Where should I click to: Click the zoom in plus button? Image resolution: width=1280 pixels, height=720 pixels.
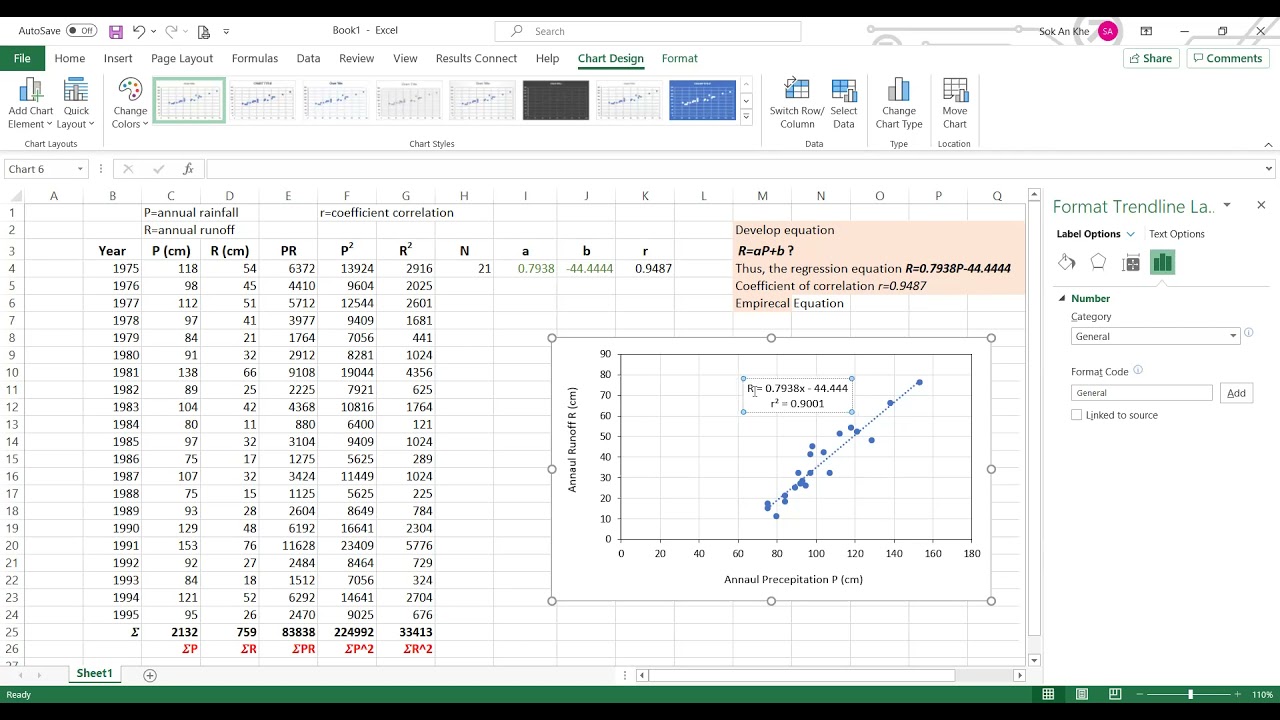click(1238, 694)
